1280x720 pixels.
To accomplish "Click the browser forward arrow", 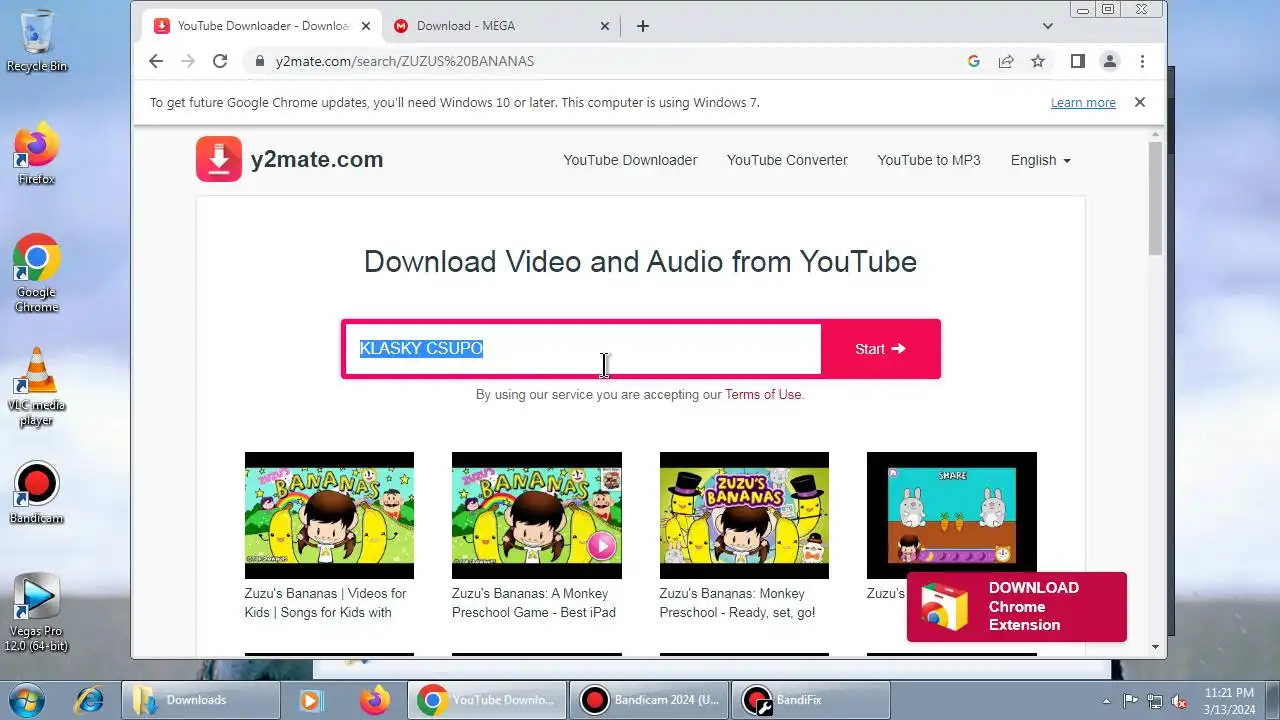I will click(188, 61).
